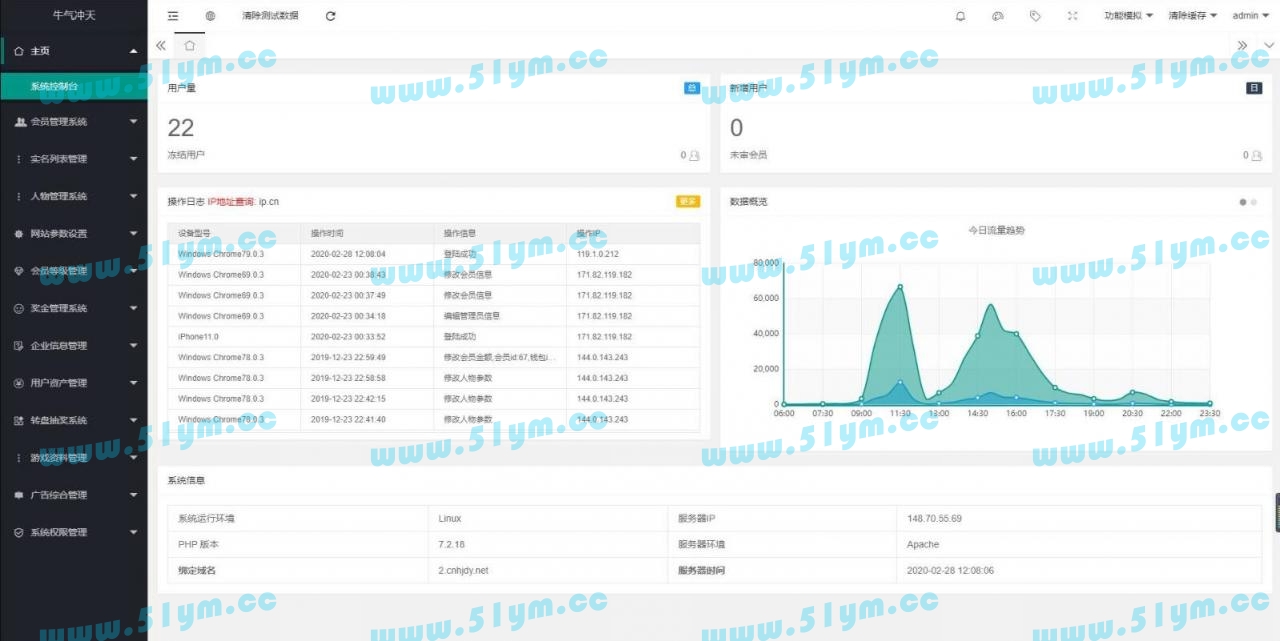Click the IP地址查询 link
The height and width of the screenshot is (641, 1280).
pyautogui.click(x=231, y=202)
